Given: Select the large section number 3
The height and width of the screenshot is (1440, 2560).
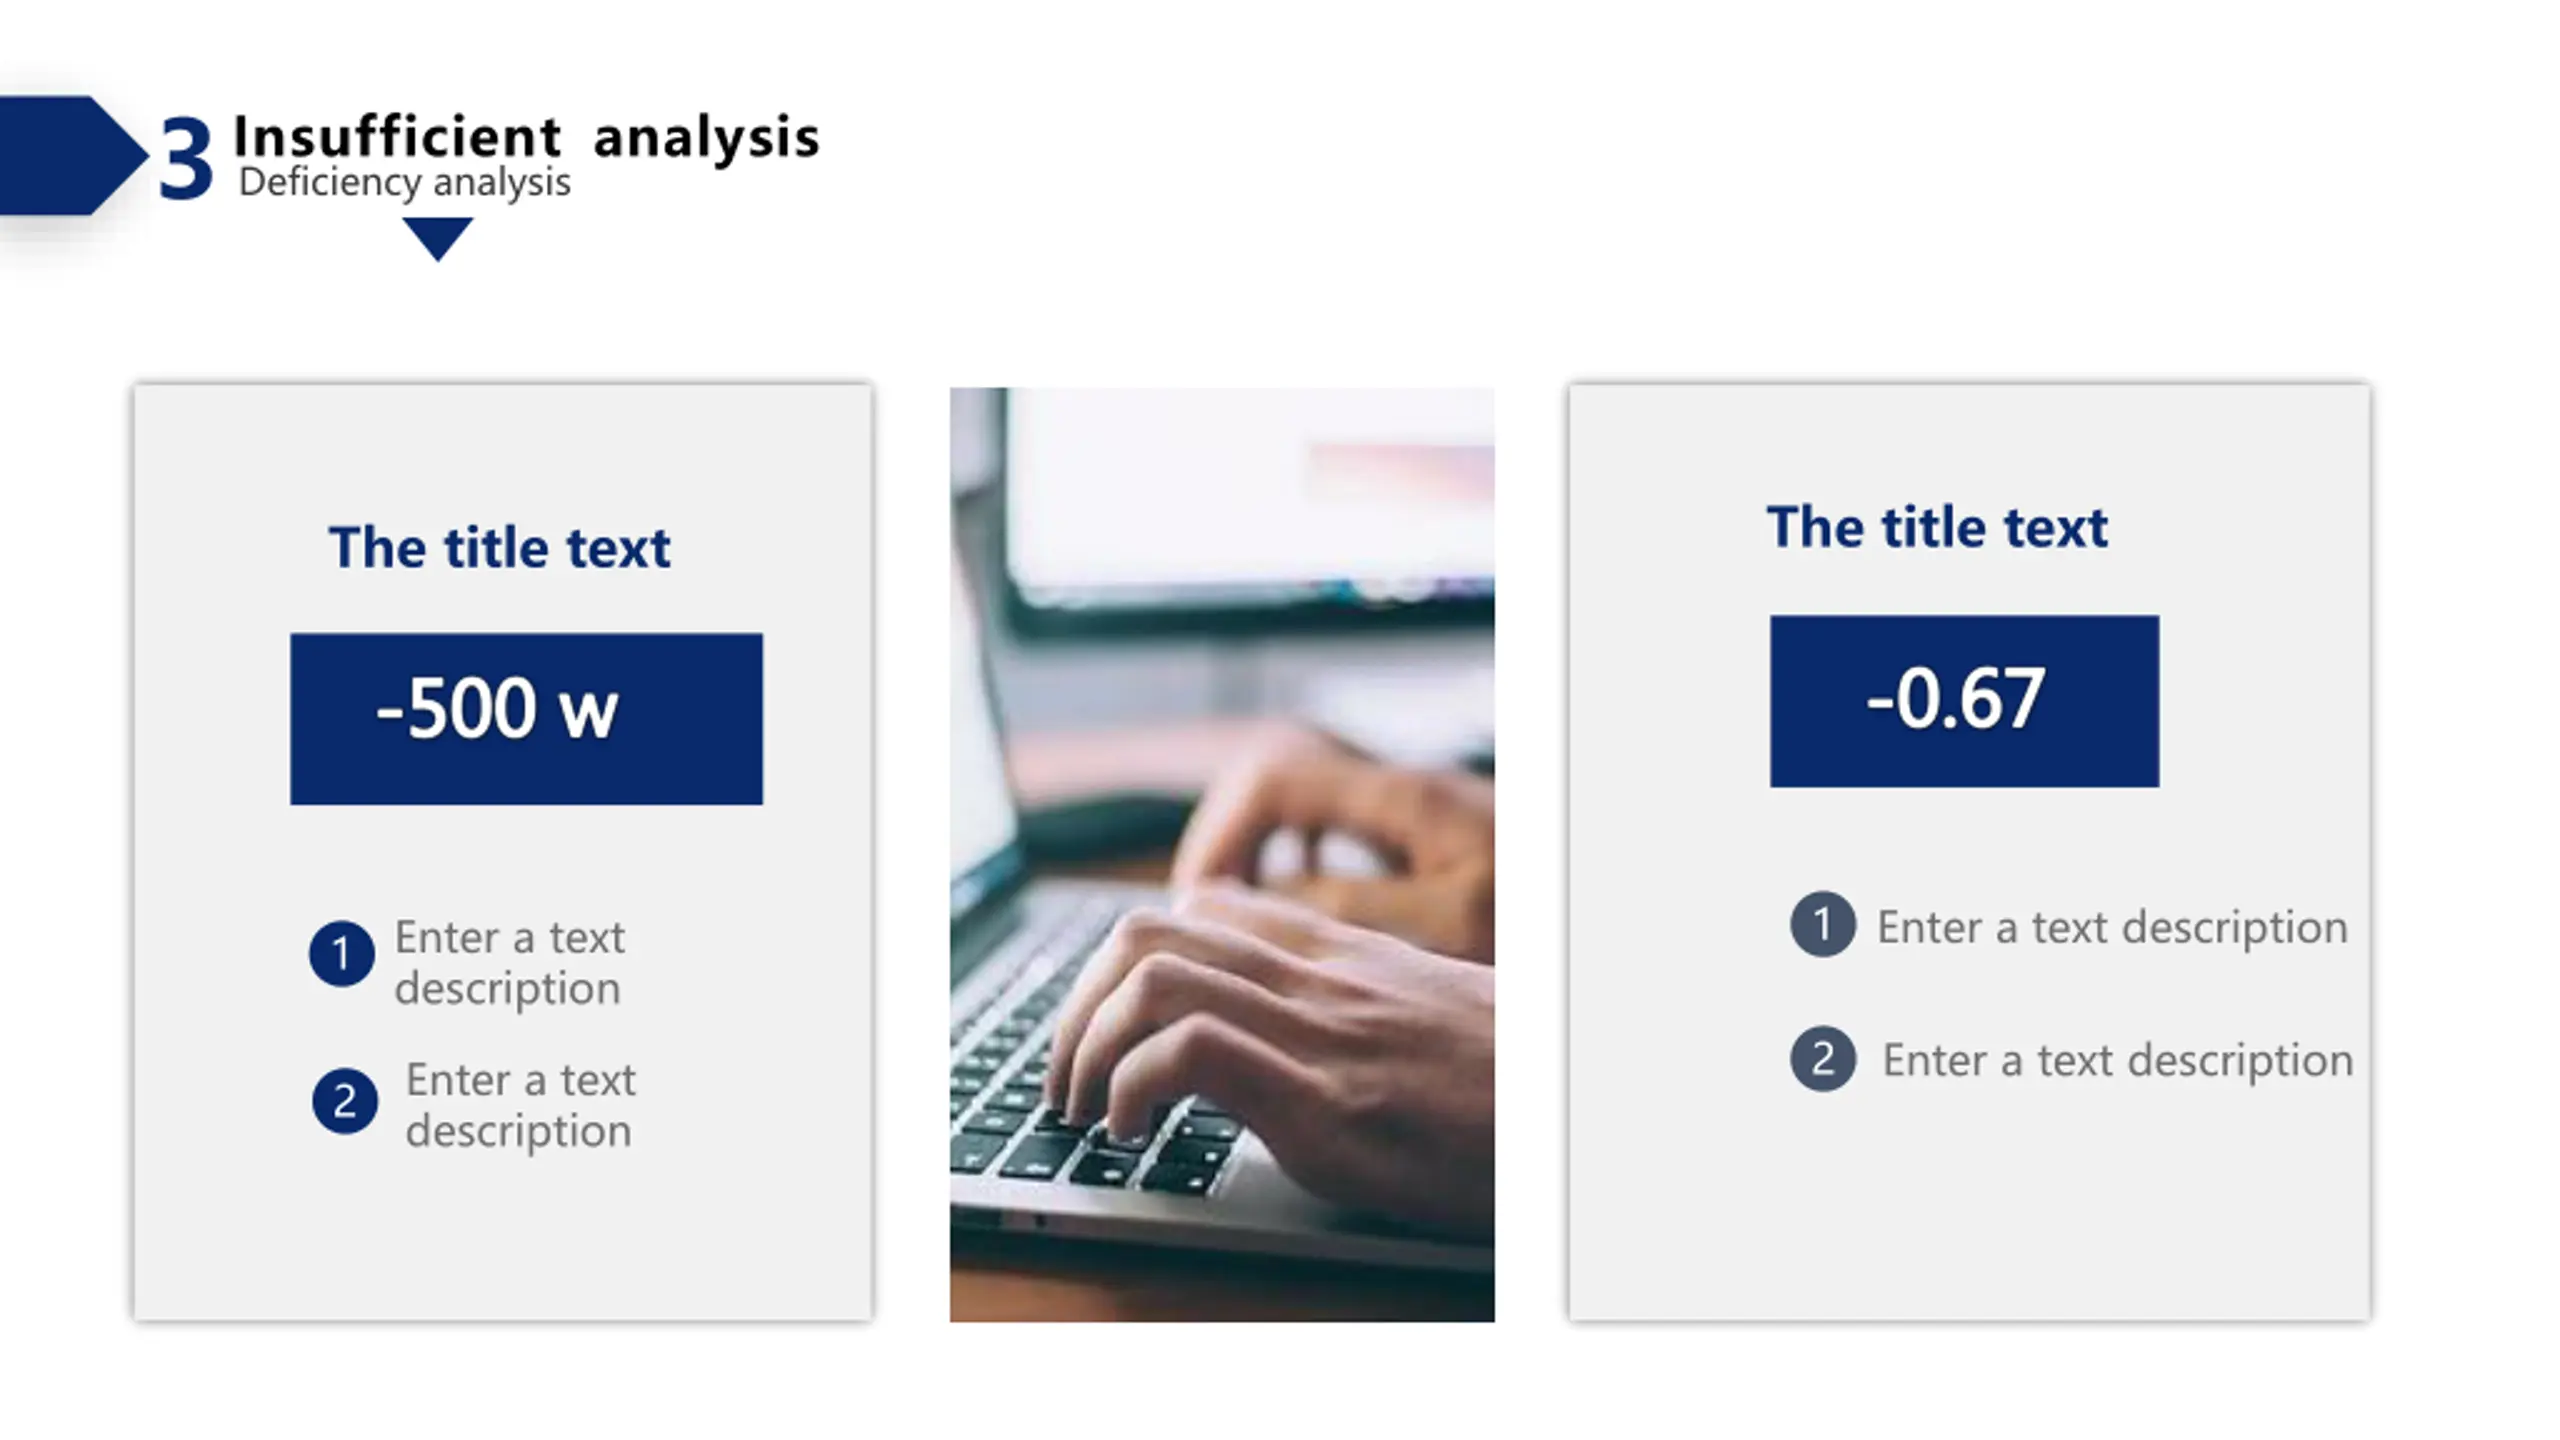Looking at the screenshot, I should 186,158.
